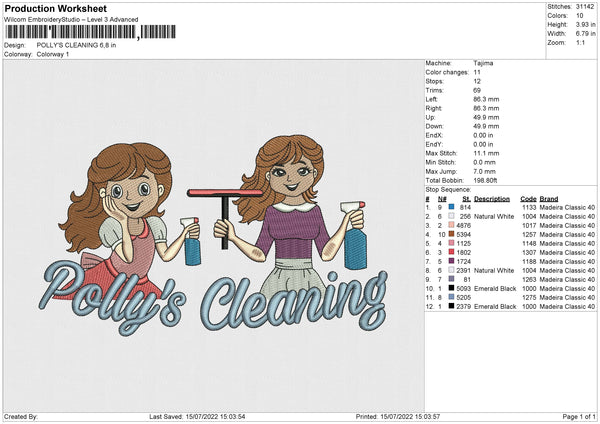Select Natural White description in stop row 2
600x424 pixels.
click(494, 216)
